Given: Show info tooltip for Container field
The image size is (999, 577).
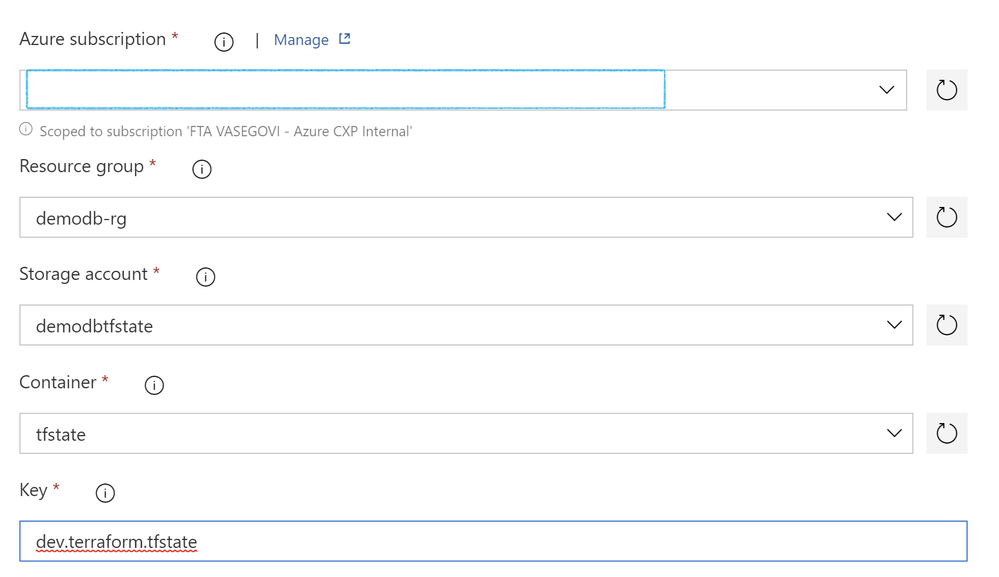Looking at the screenshot, I should tap(154, 385).
